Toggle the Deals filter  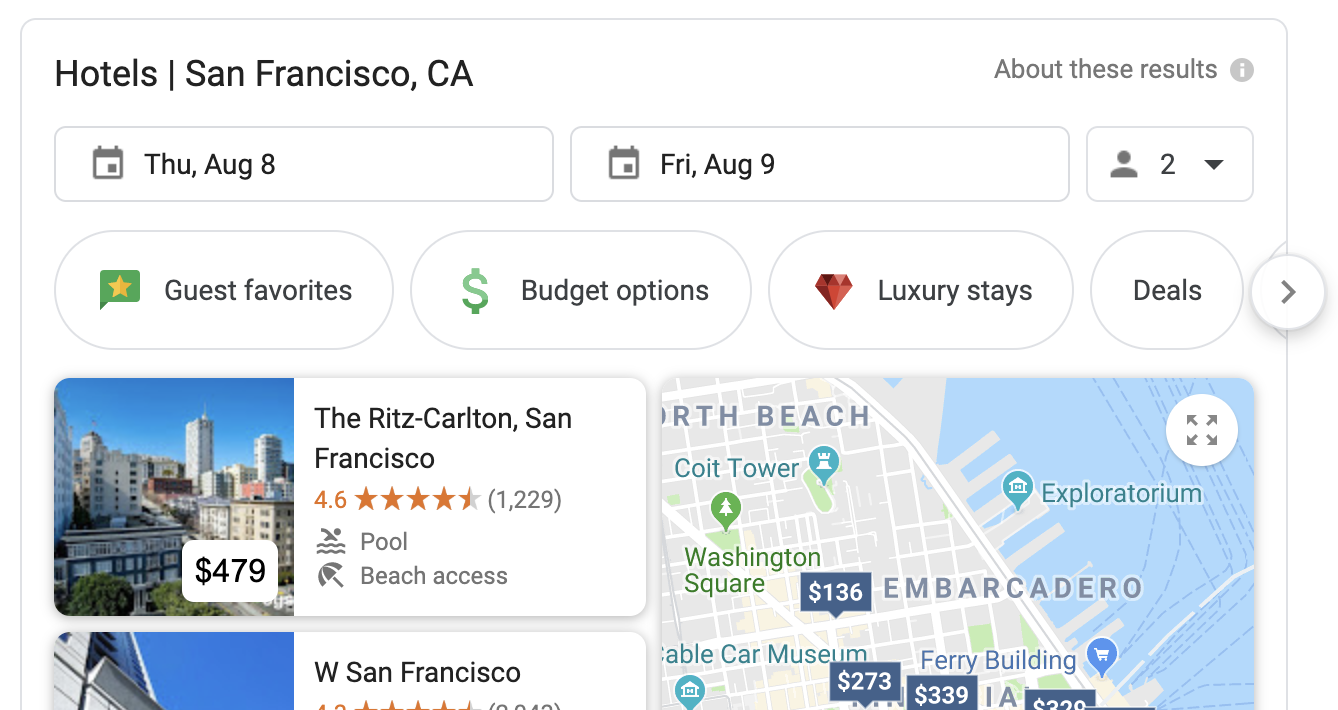(x=1166, y=290)
